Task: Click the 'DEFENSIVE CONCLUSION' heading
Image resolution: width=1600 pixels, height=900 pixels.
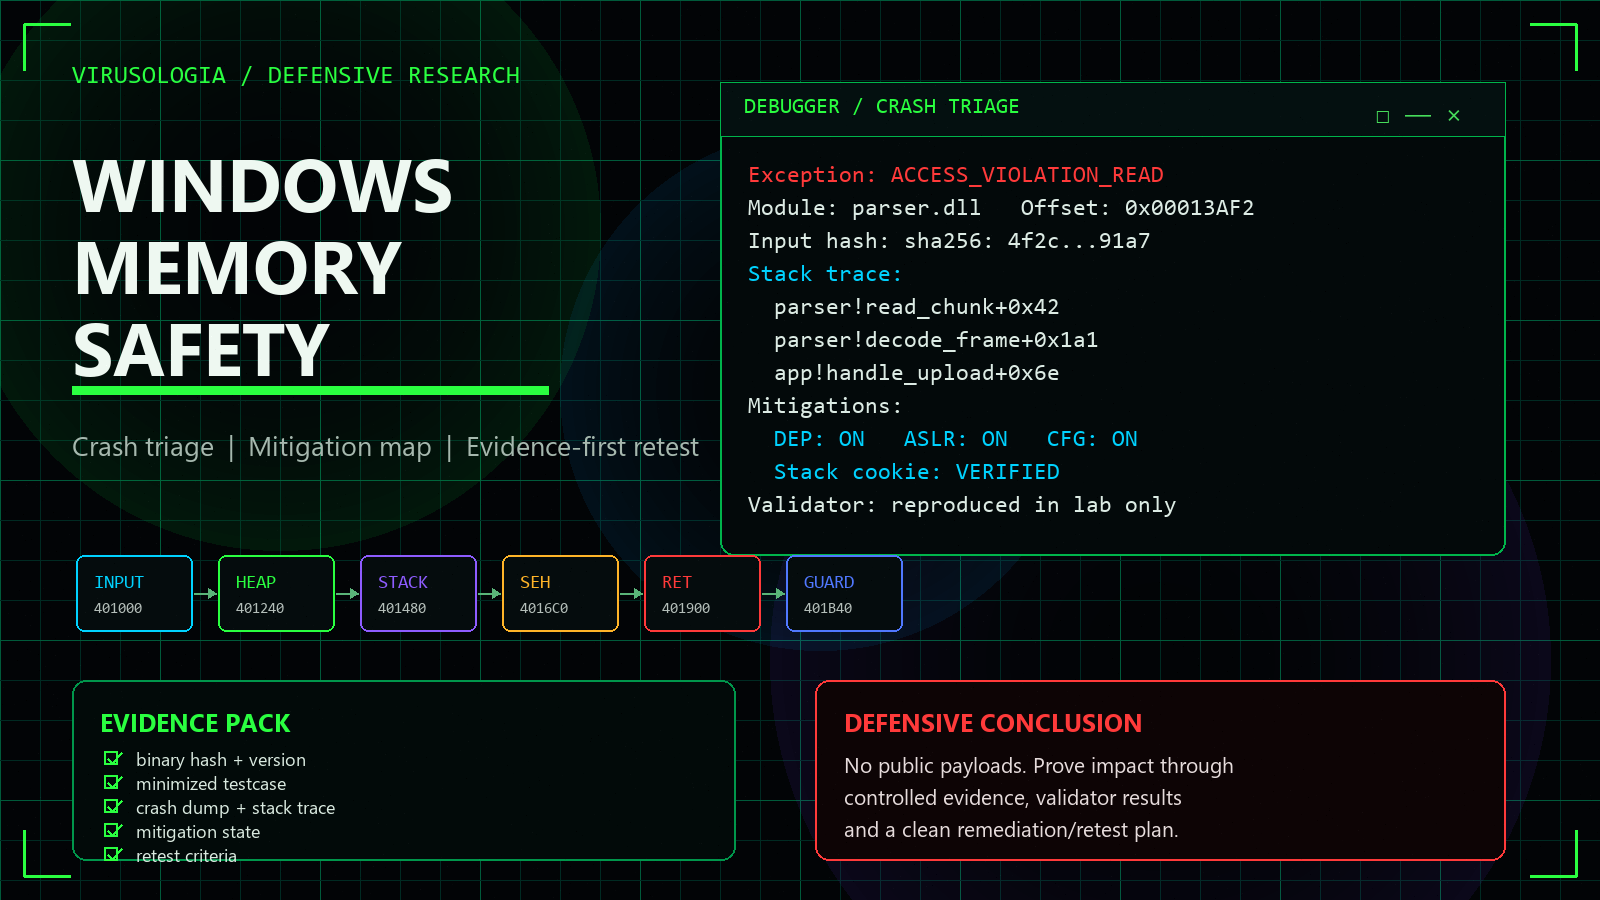Action: pyautogui.click(x=993, y=723)
